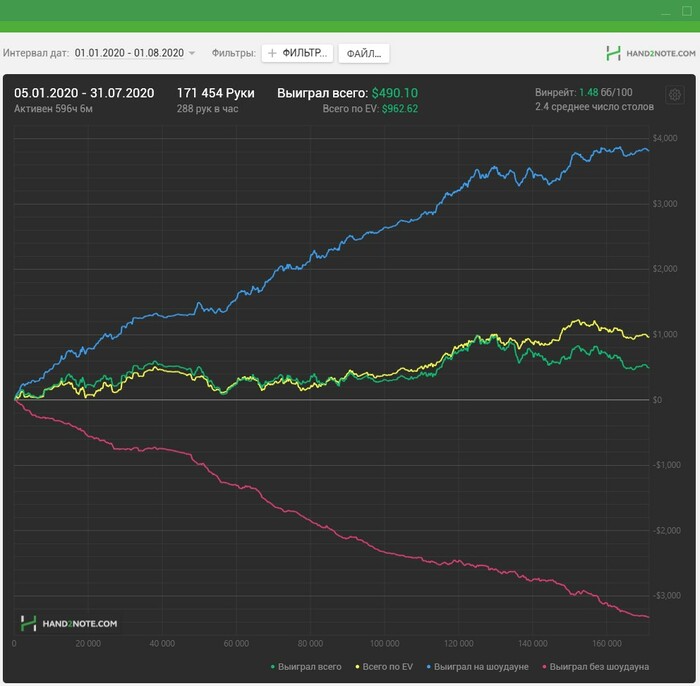Click the -$3,000 axis label
700x686 pixels.
point(666,595)
